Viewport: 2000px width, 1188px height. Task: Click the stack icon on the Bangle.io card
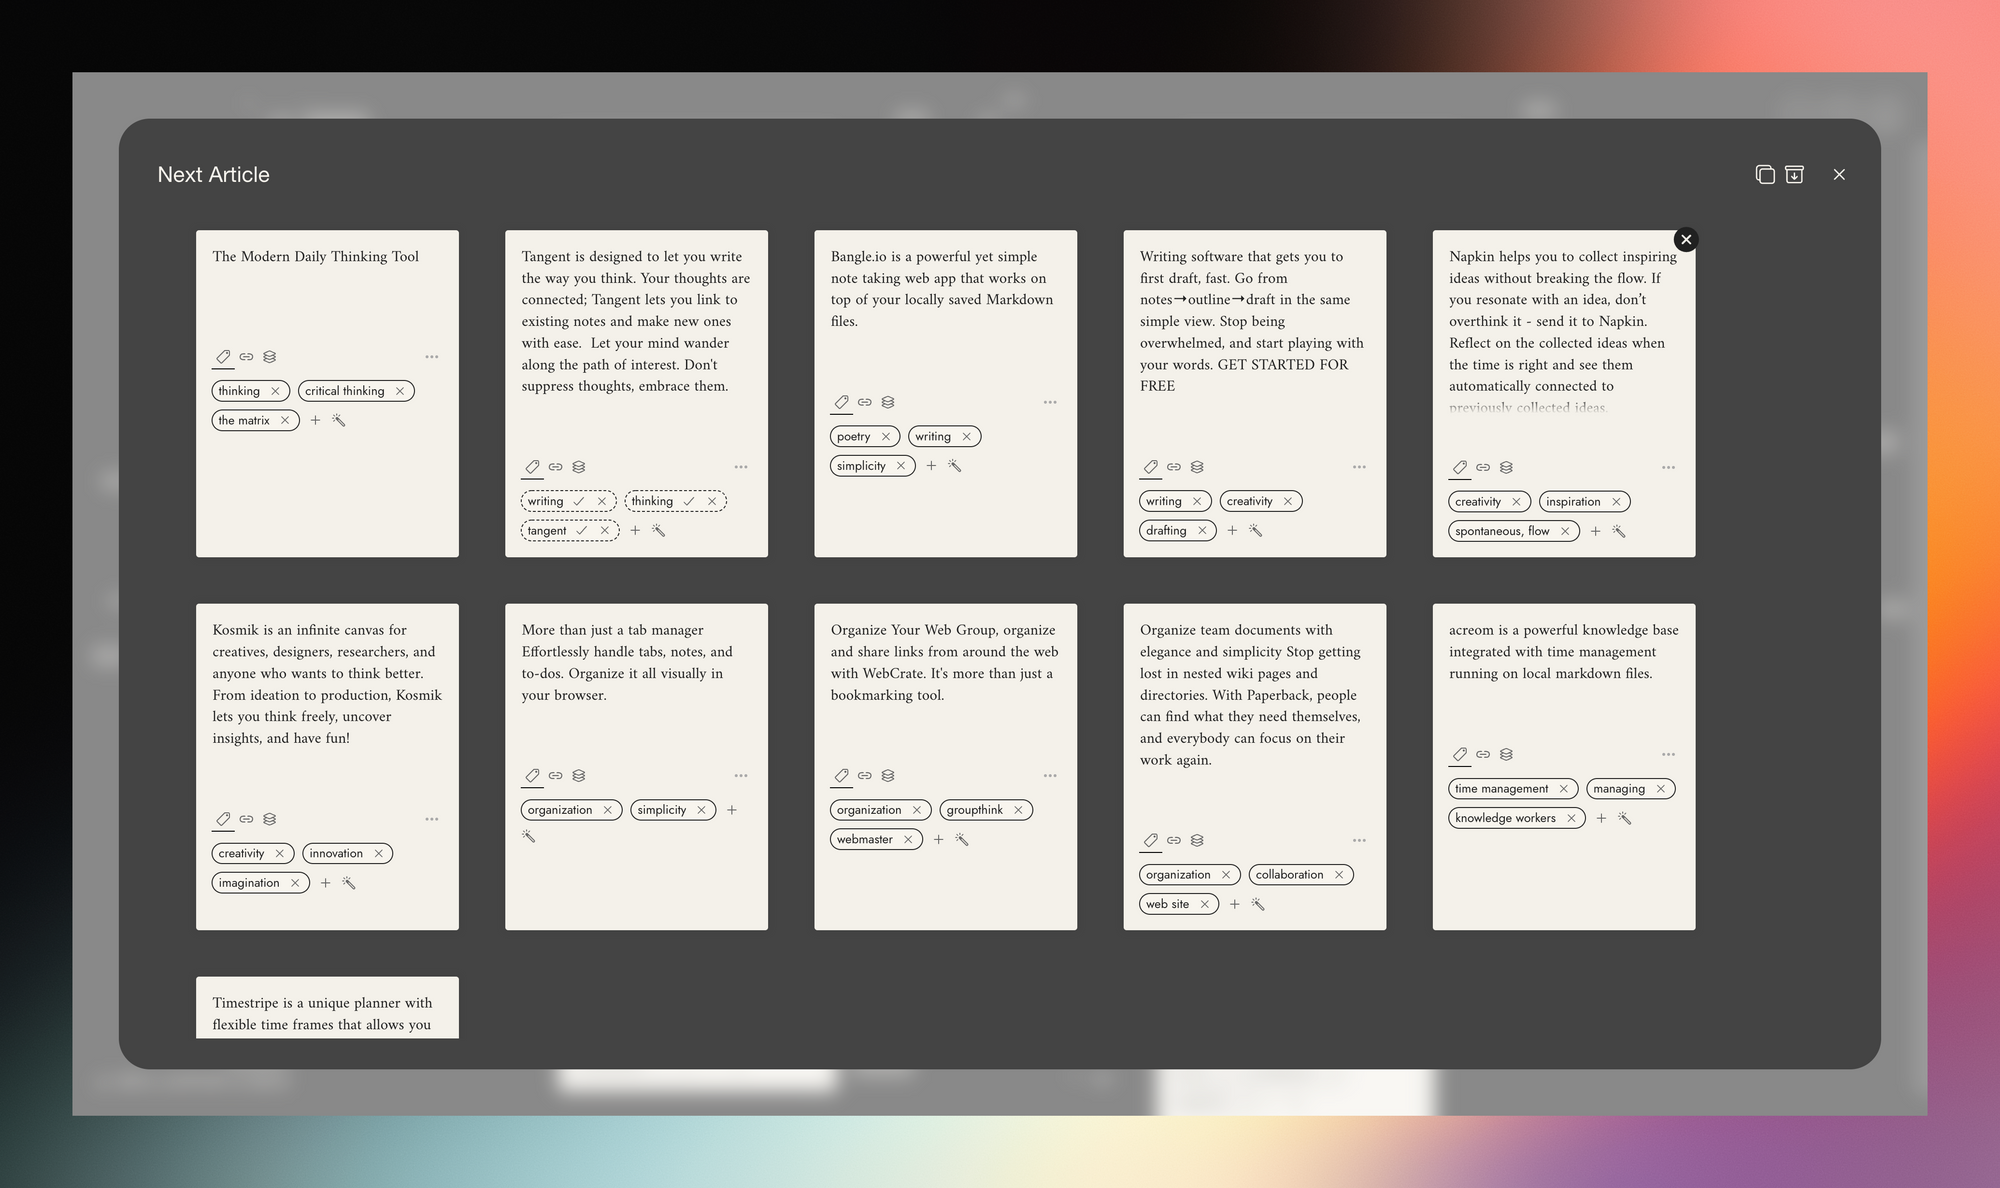click(888, 402)
